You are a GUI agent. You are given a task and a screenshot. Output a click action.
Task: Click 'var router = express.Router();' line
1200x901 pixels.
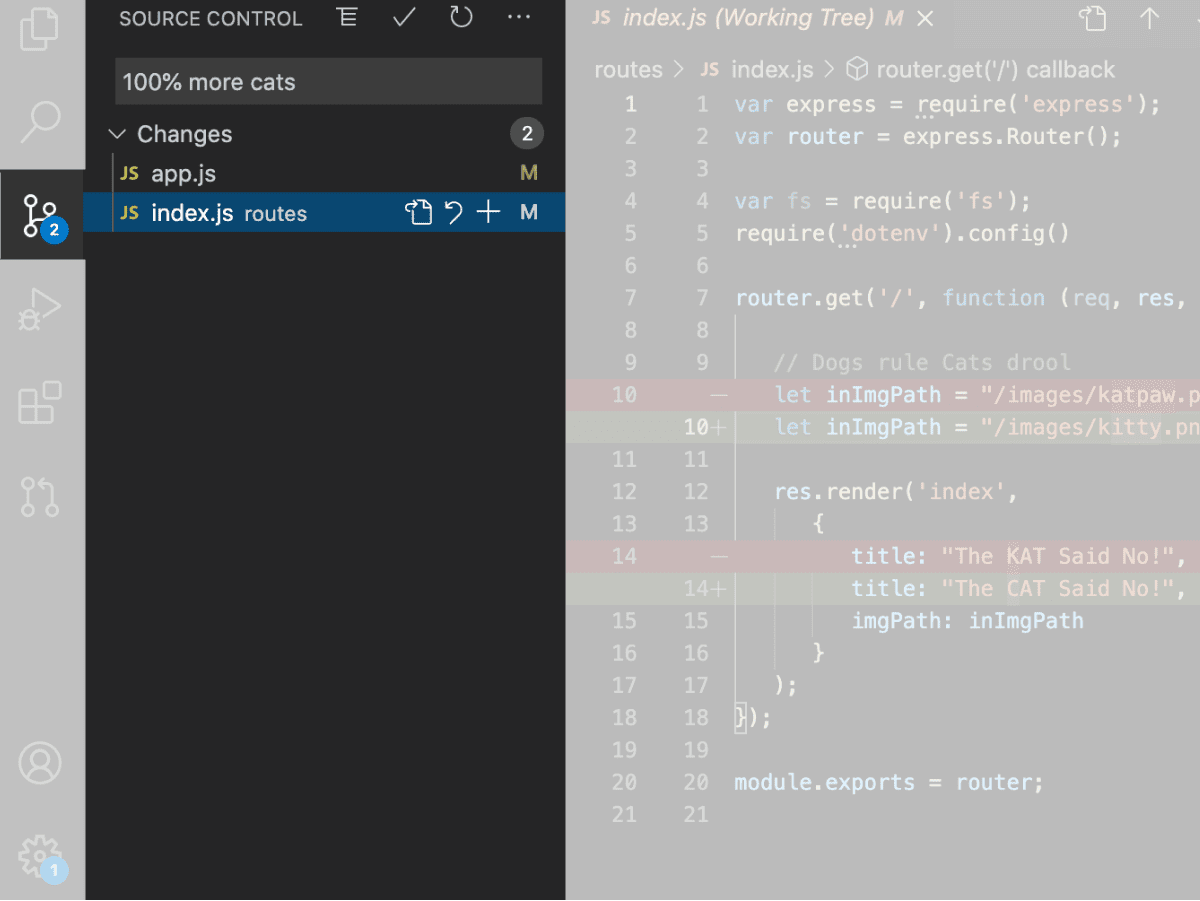928,137
